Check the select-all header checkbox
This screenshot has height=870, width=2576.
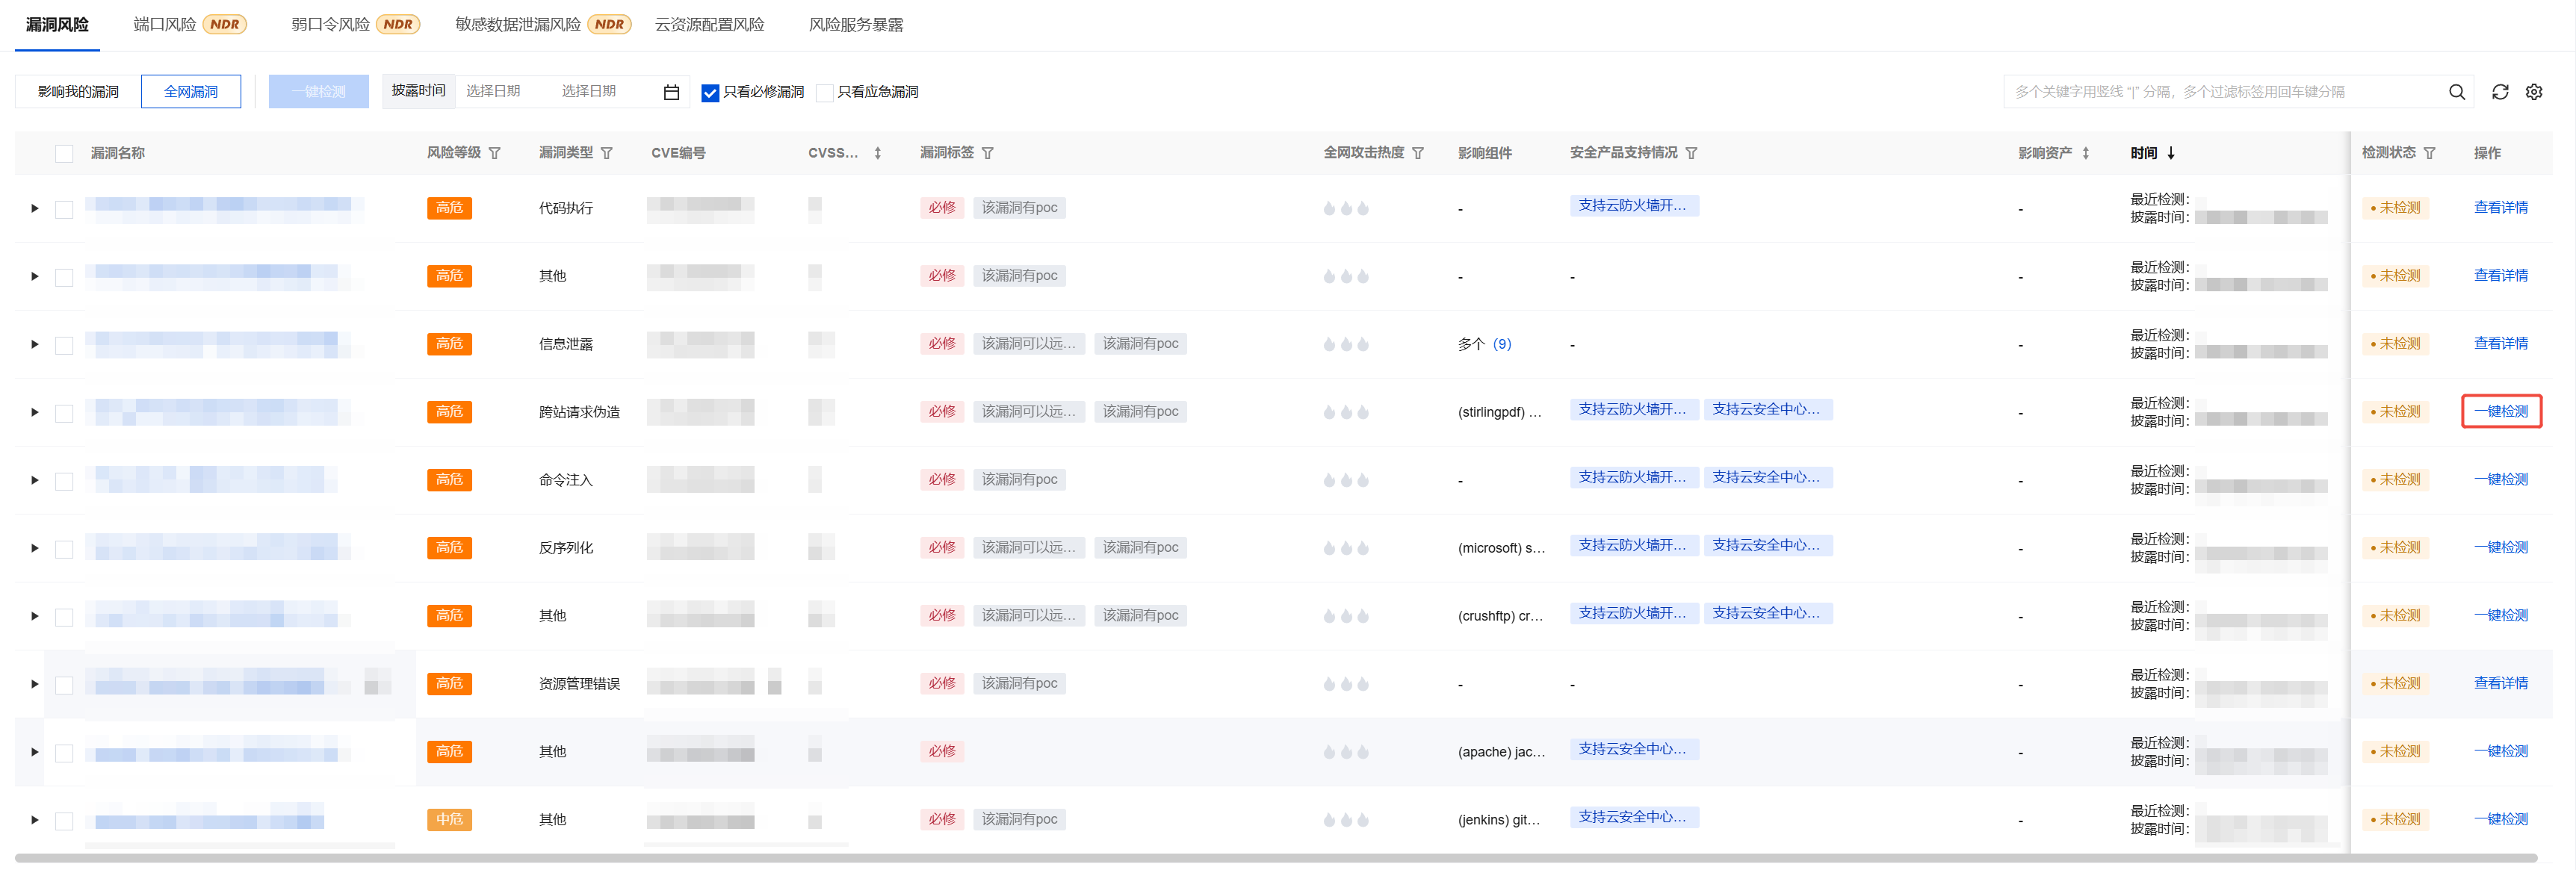(x=64, y=153)
